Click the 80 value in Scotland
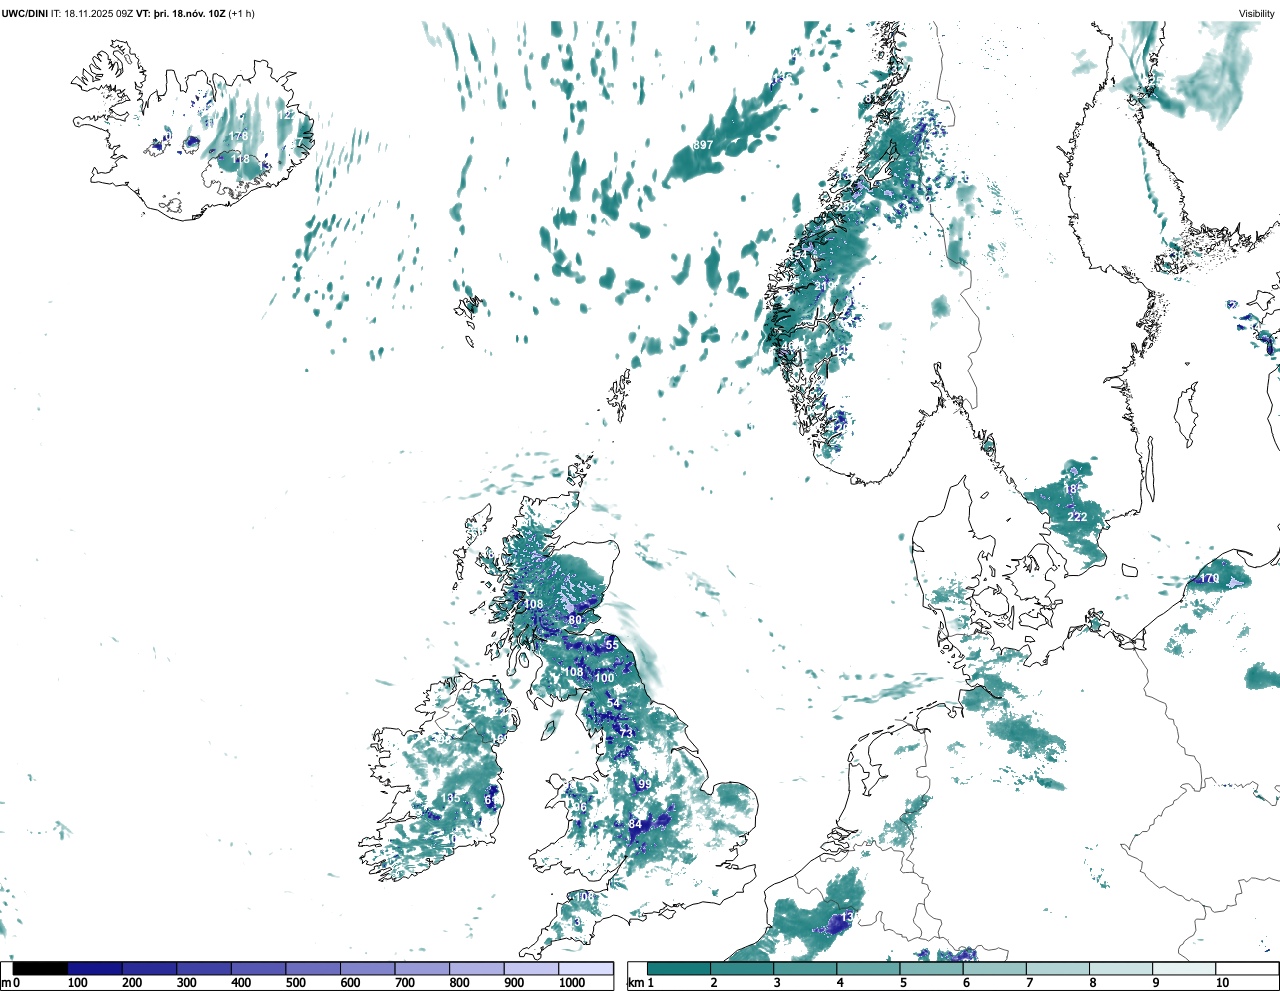The width and height of the screenshot is (1280, 991). click(575, 620)
